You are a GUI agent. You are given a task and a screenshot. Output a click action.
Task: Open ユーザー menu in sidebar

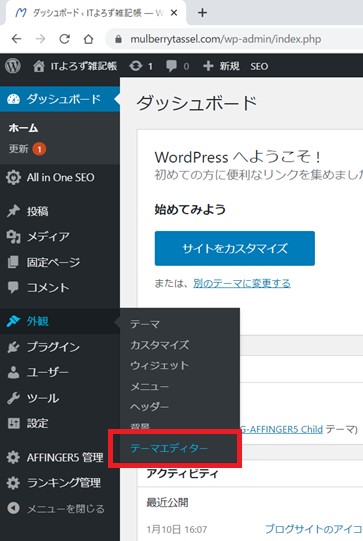[x=60, y=372]
